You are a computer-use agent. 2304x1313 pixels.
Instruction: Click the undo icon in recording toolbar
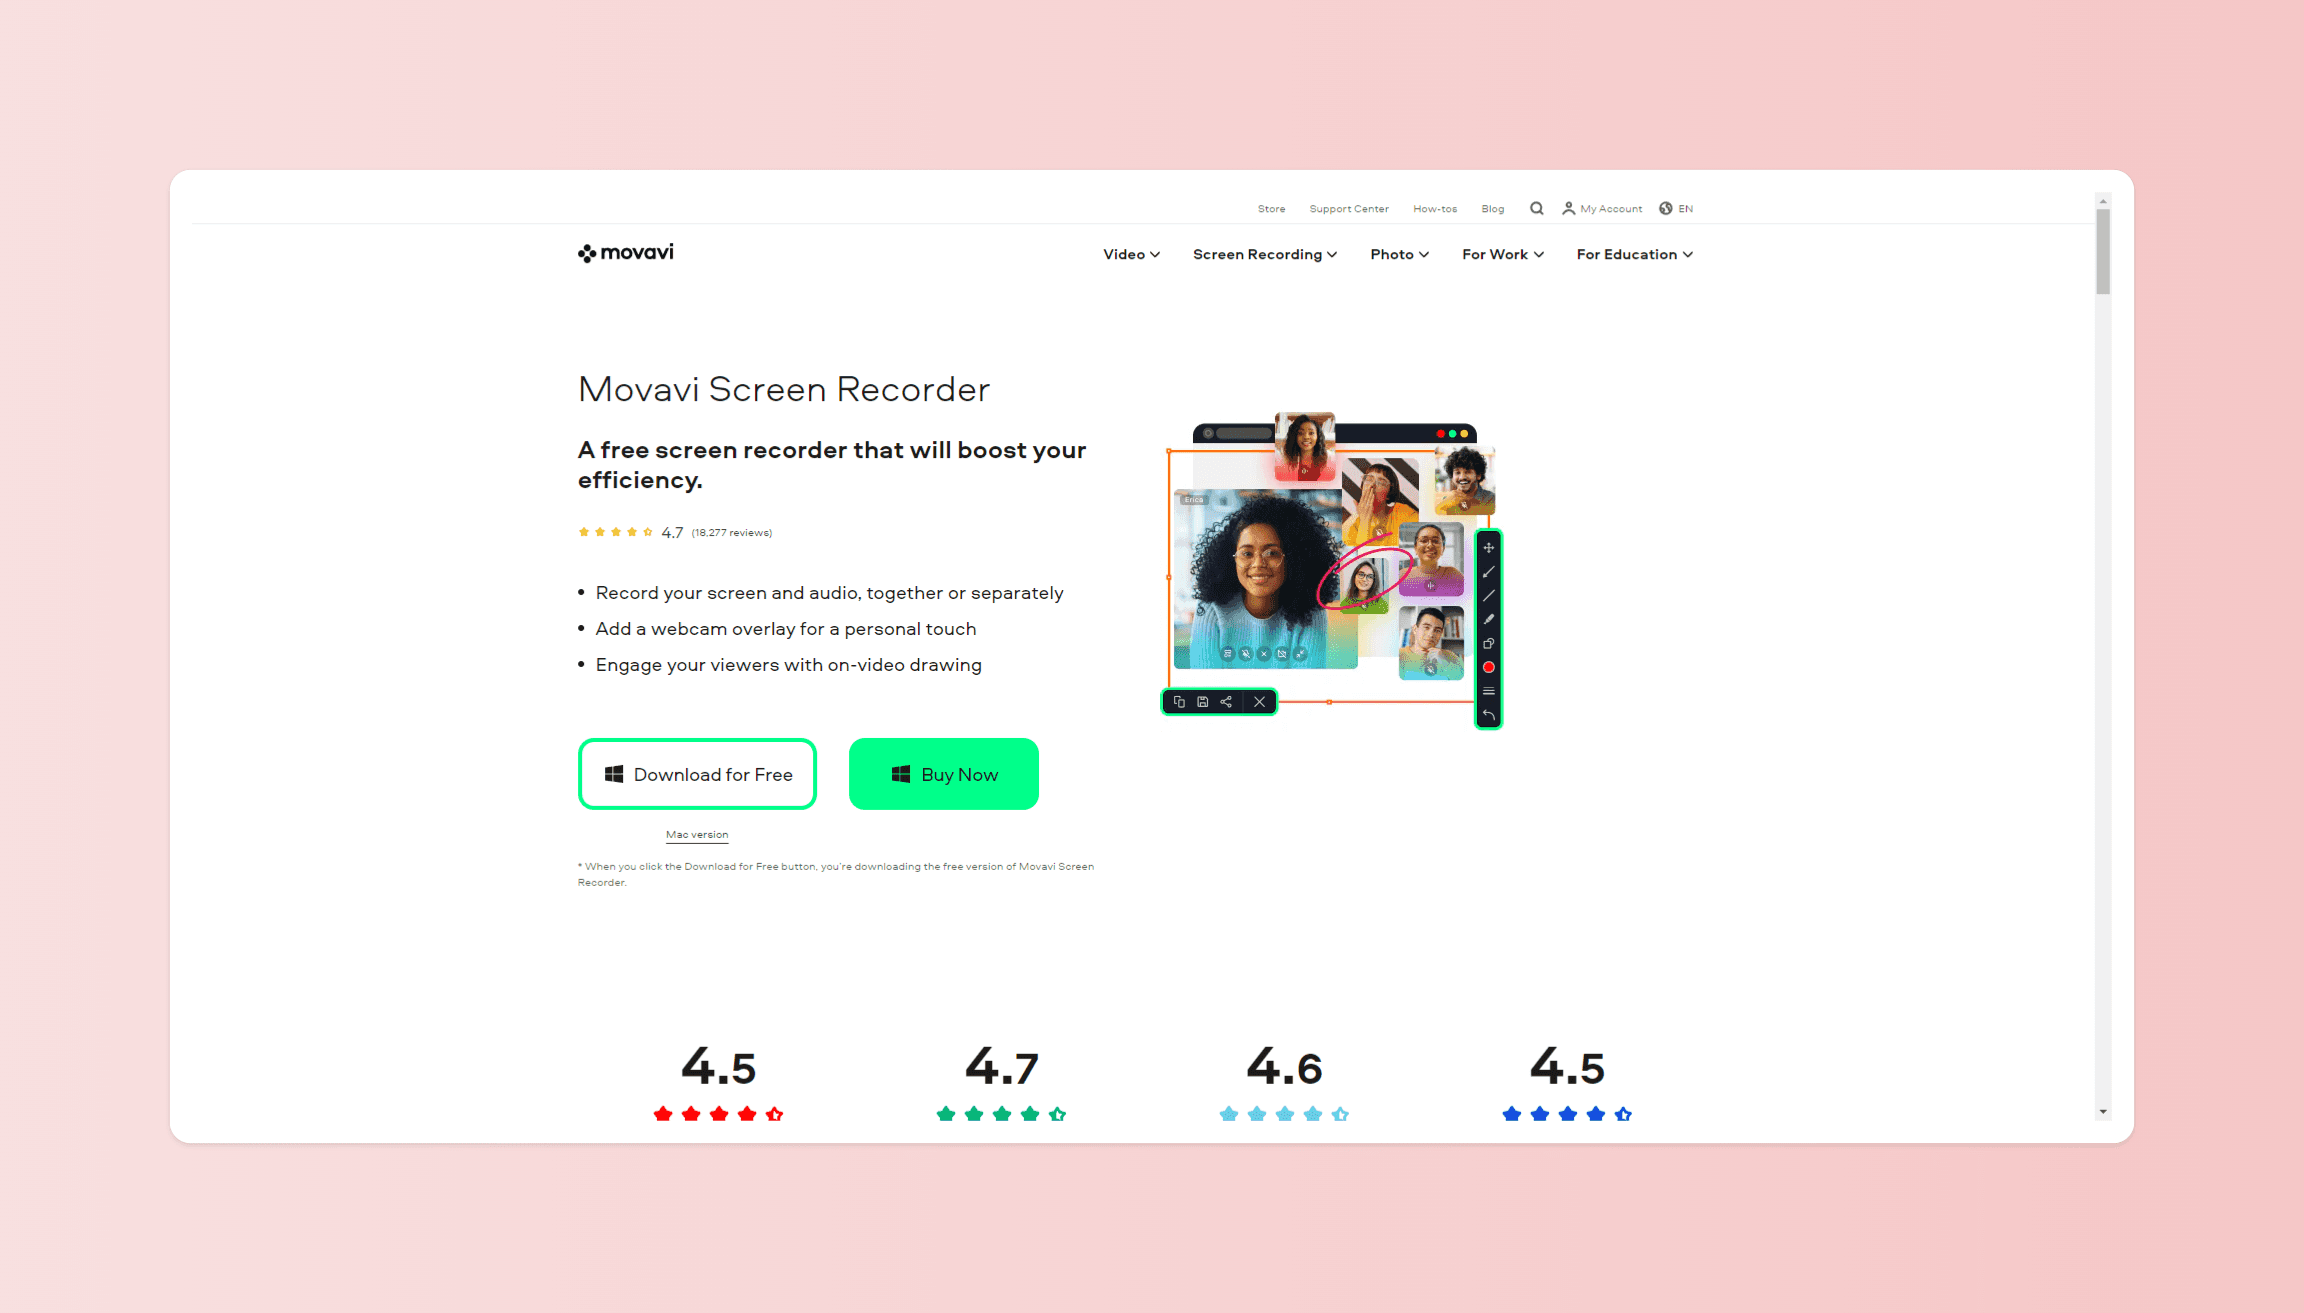tap(1492, 718)
